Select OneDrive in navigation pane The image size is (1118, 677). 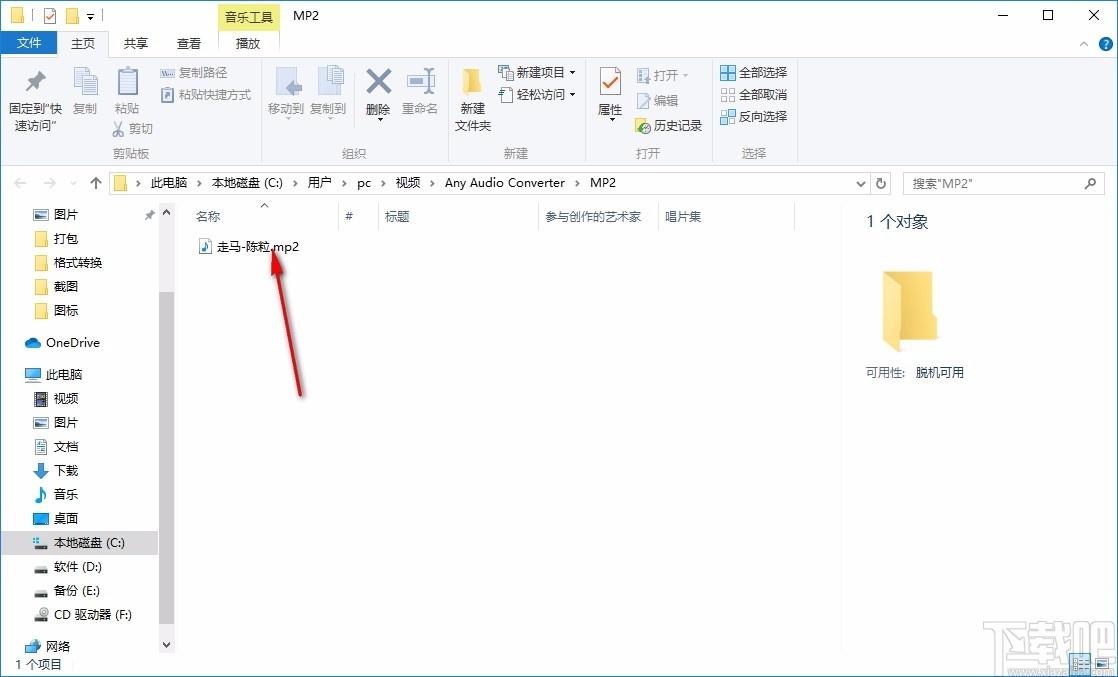63,342
